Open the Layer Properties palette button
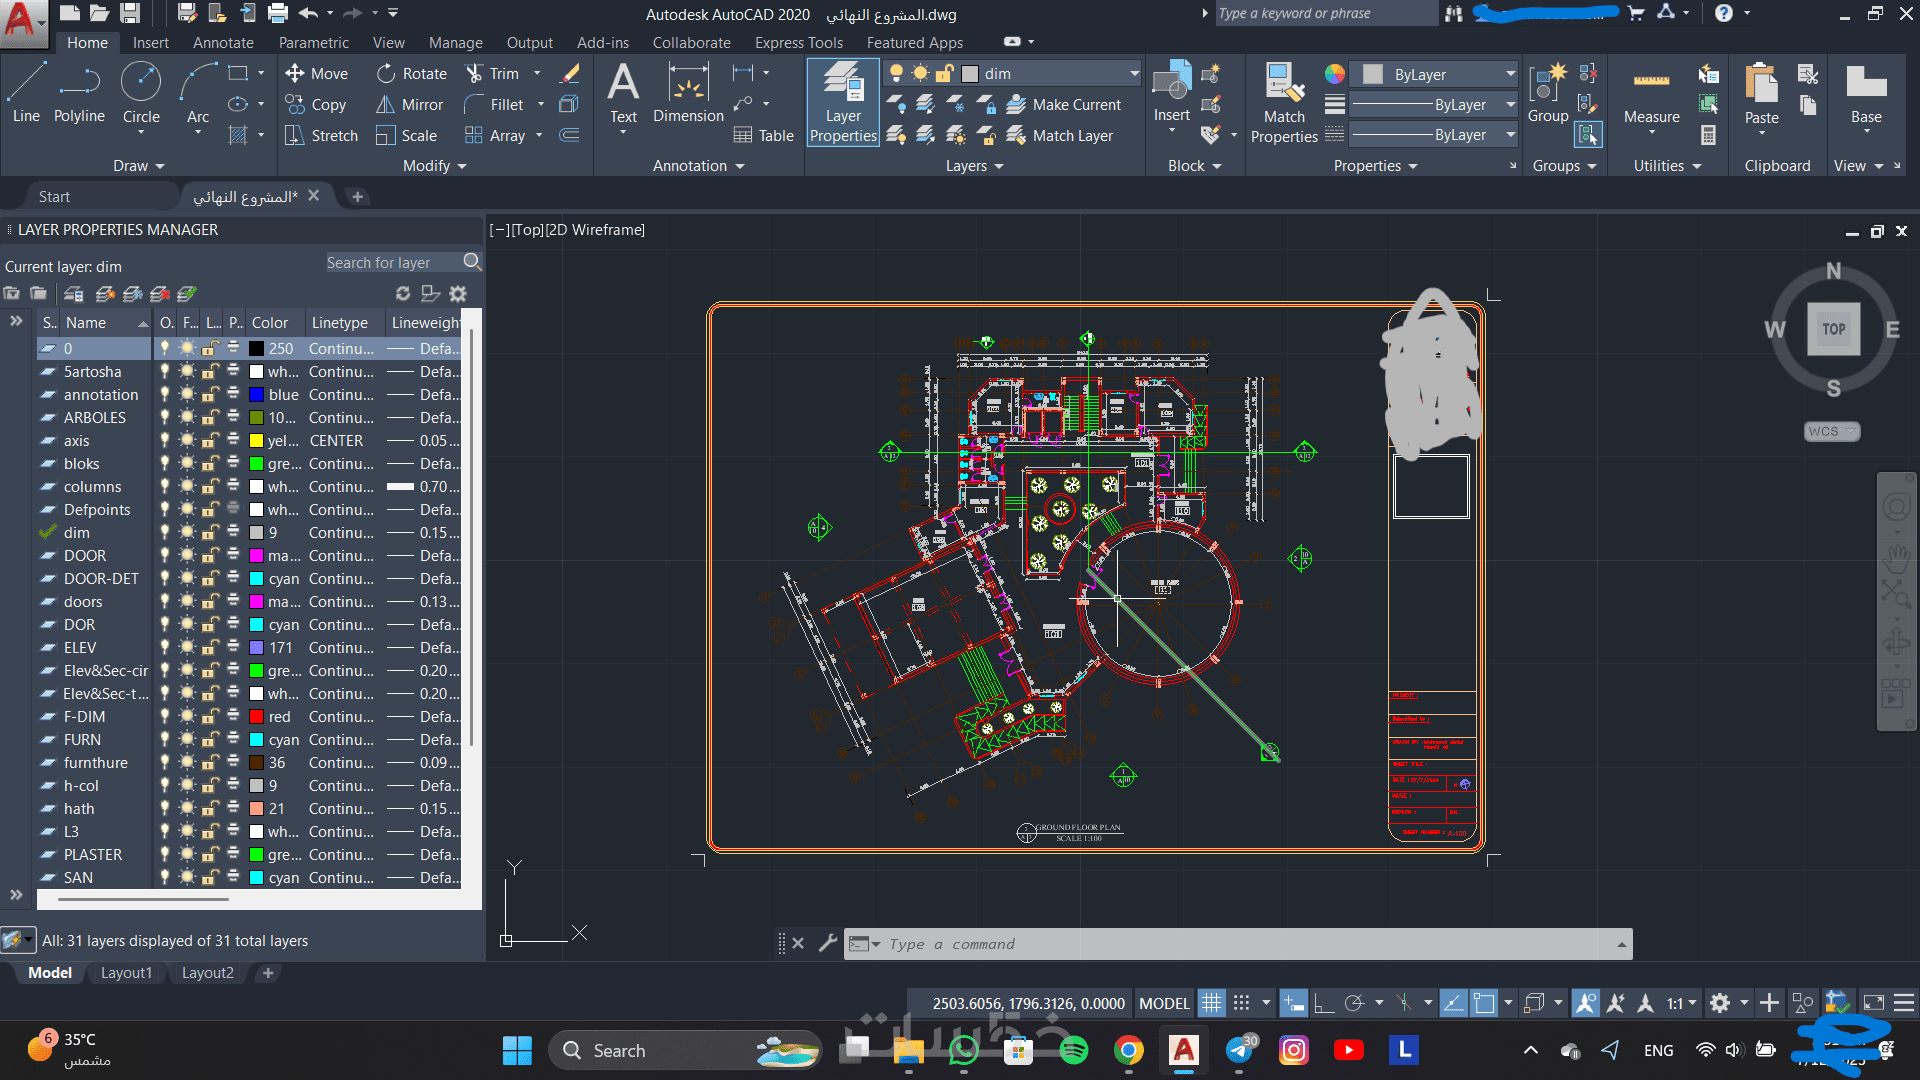The image size is (1920, 1080). point(843,102)
